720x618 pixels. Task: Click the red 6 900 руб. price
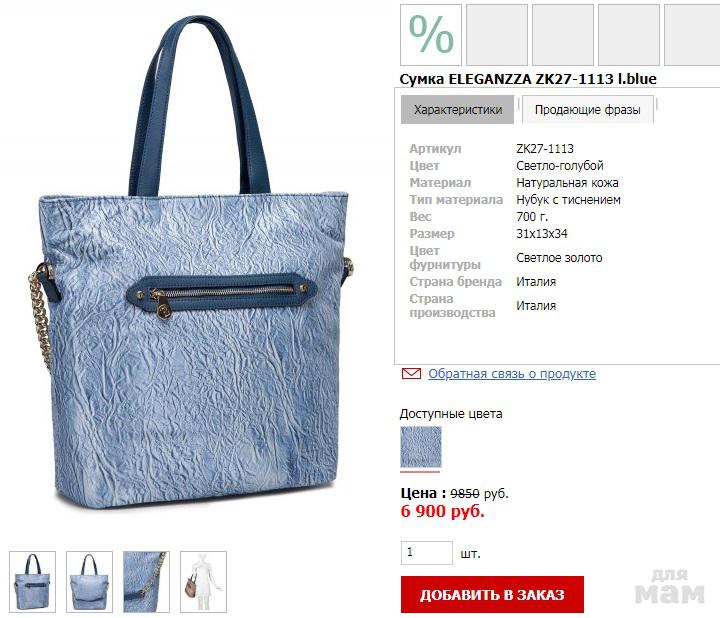[443, 511]
